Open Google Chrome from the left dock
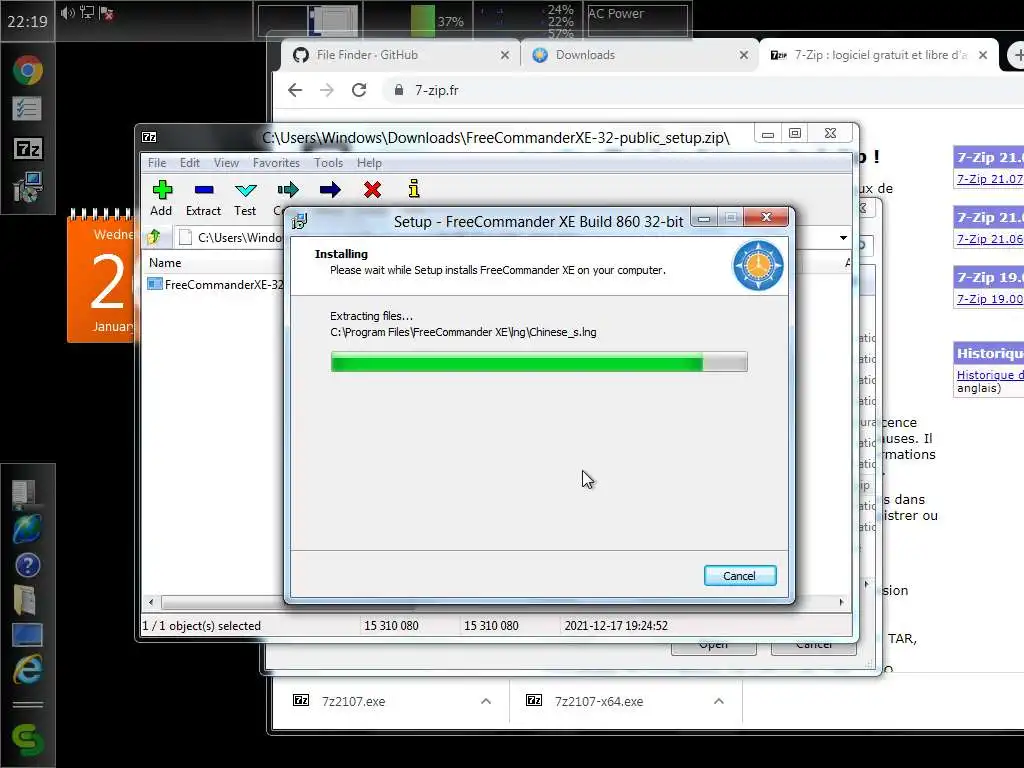The height and width of the screenshot is (768, 1024). (x=27, y=71)
